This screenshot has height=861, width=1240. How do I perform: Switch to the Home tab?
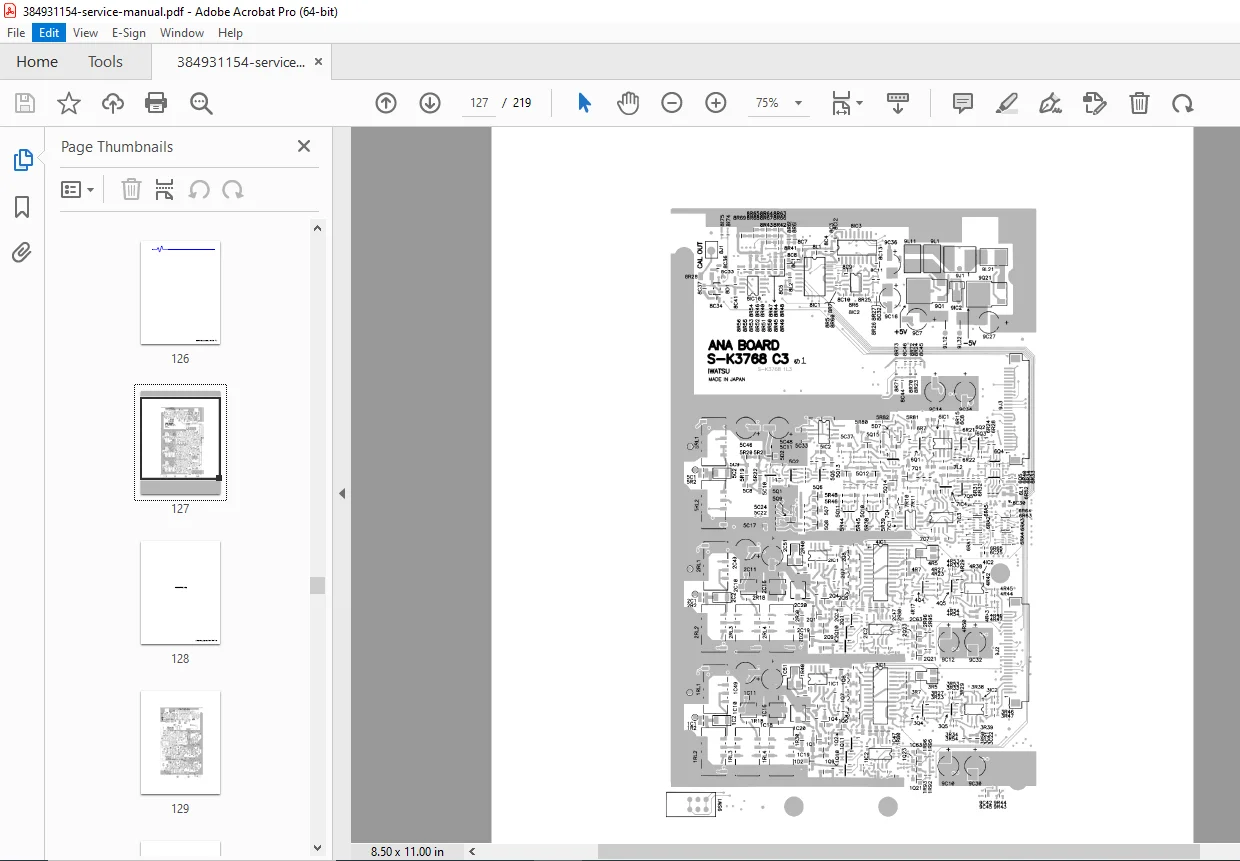coord(37,62)
